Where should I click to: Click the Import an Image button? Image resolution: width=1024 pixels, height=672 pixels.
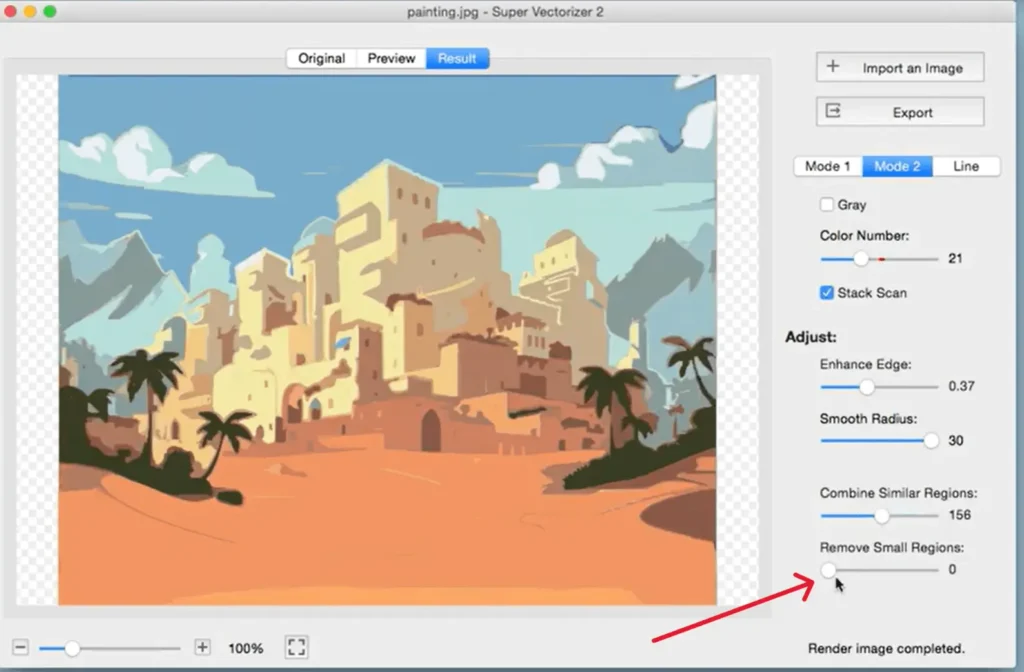(899, 67)
